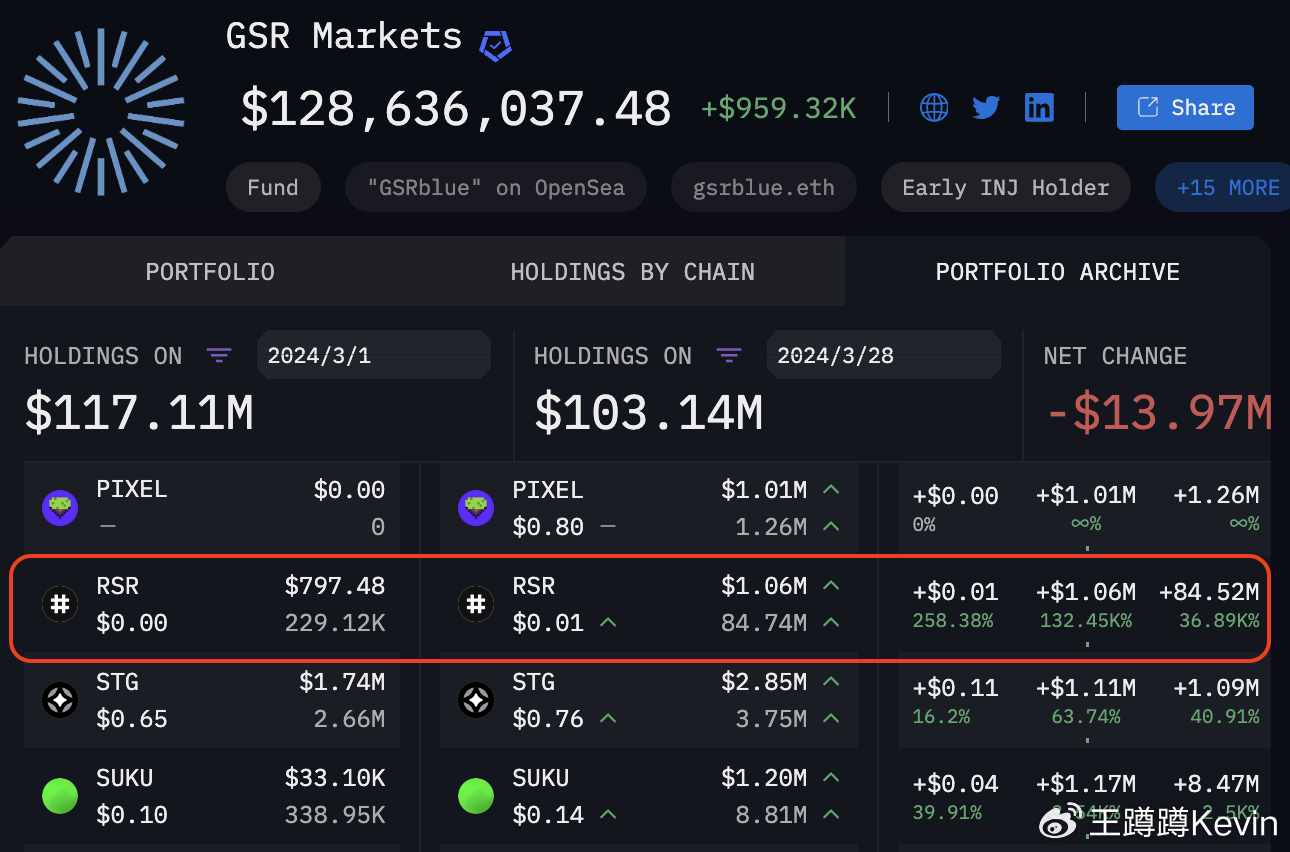Edit the 2024/3/1 date field
The height and width of the screenshot is (852, 1290).
(373, 356)
